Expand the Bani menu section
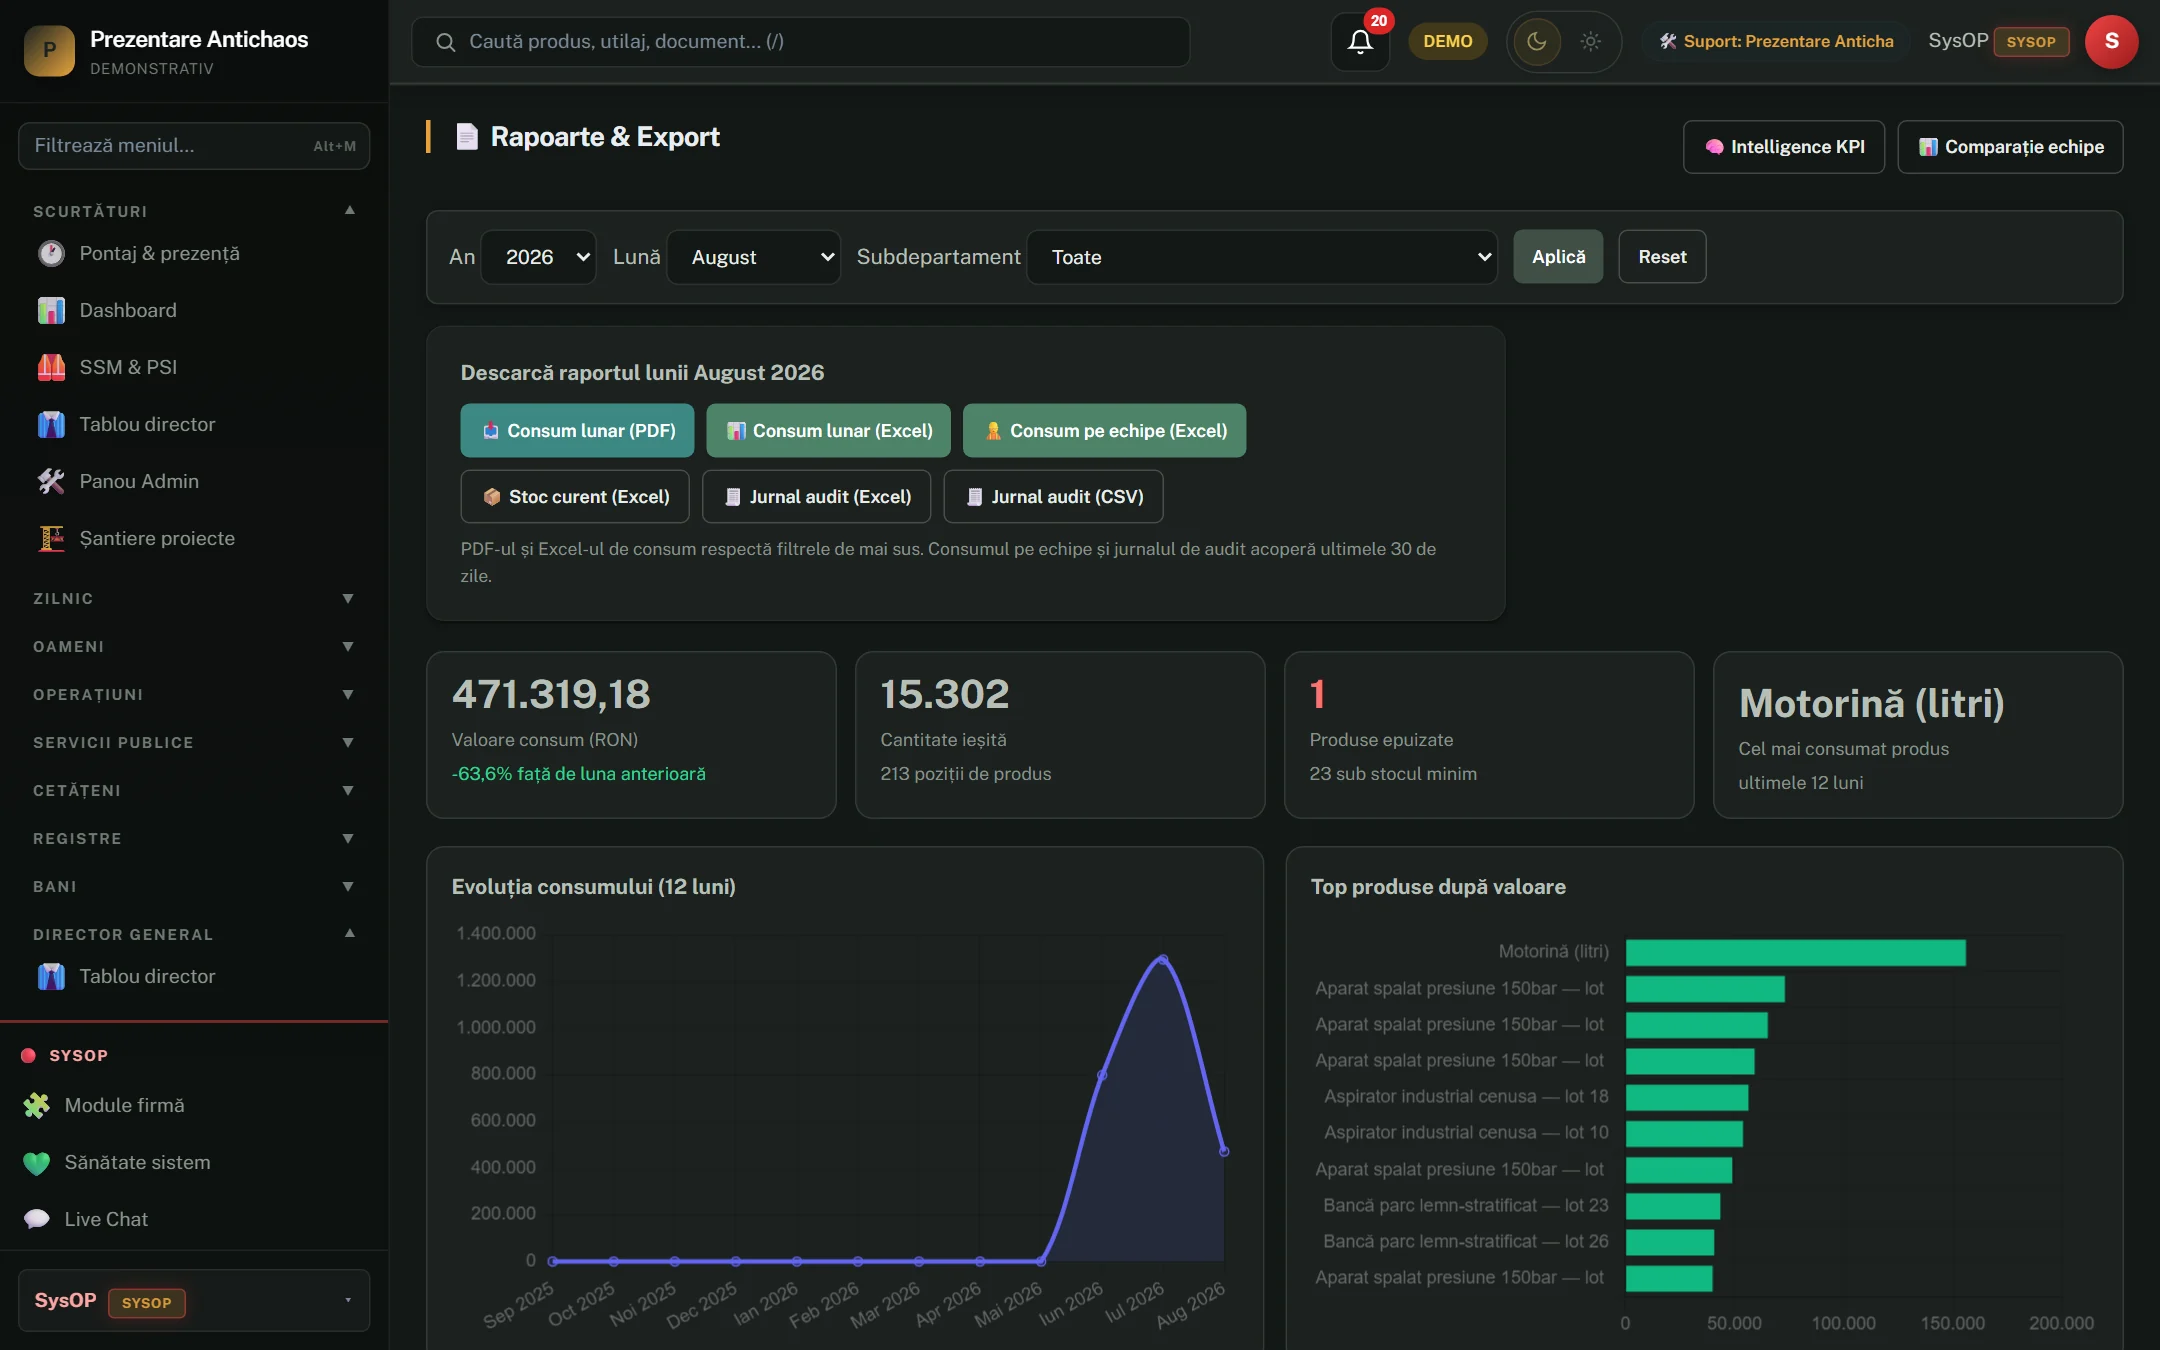Screen dimensions: 2160x1350 (194, 886)
